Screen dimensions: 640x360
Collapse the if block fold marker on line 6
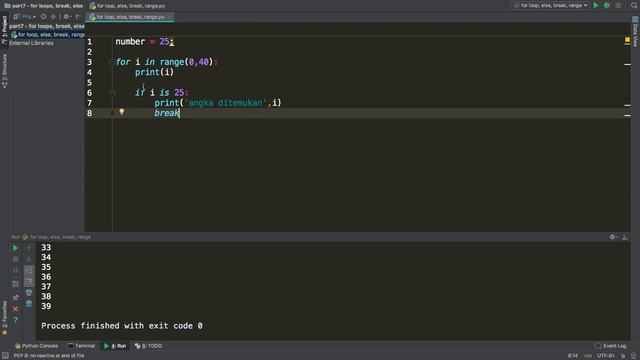click(x=111, y=93)
